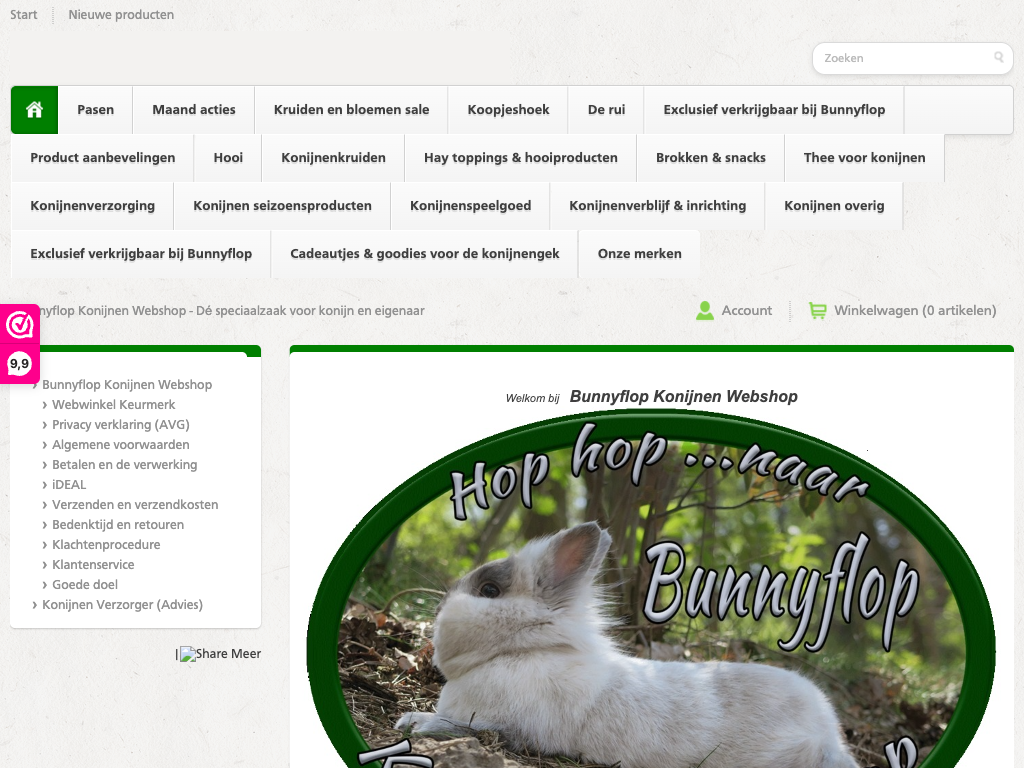The width and height of the screenshot is (1024, 768).
Task: Go to Koopjeshoek category
Action: 508,110
